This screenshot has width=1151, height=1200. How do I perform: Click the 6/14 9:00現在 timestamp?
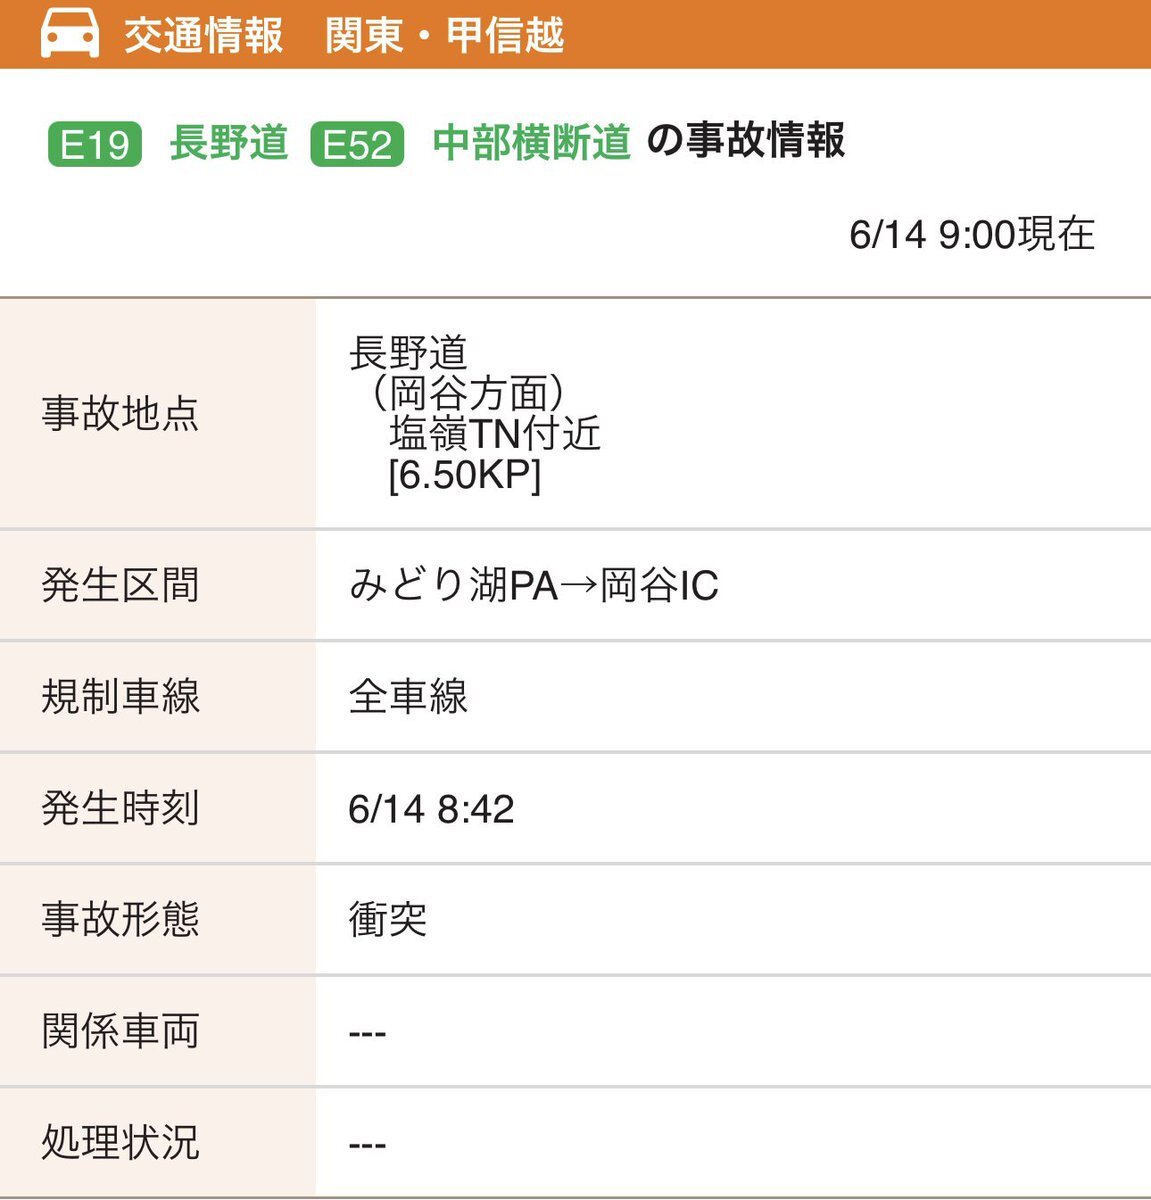tap(972, 234)
